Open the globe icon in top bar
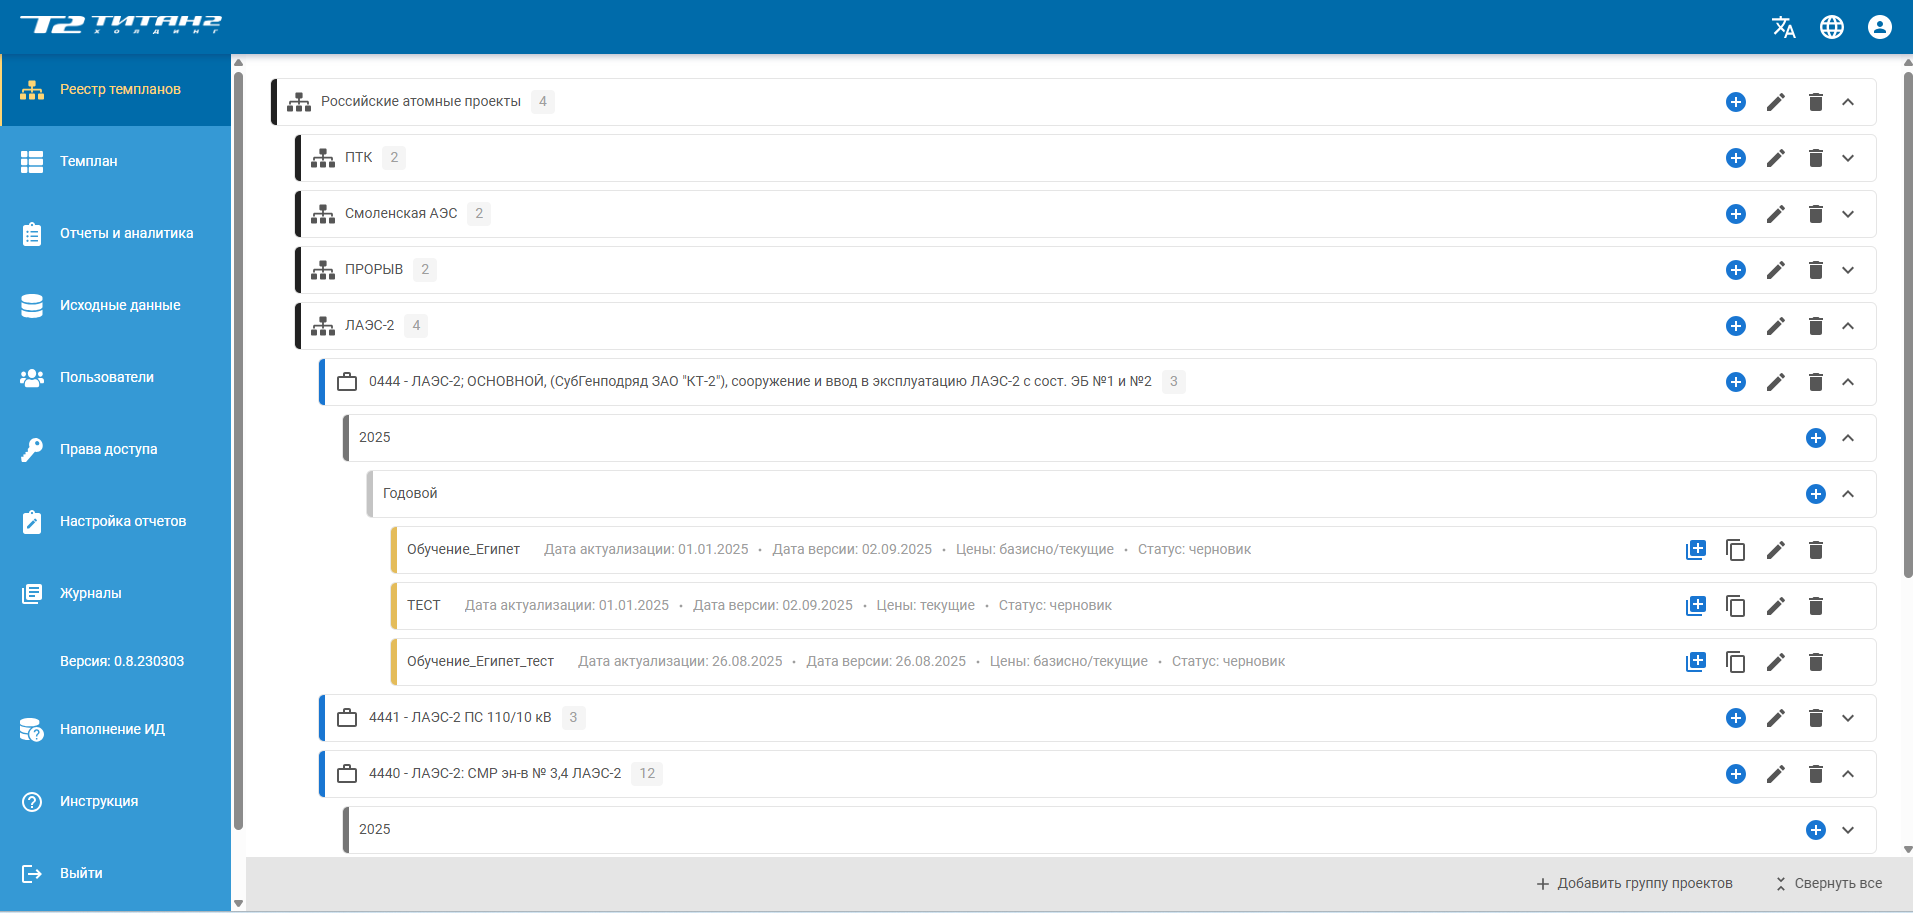Viewport: 1913px width, 913px height. click(1831, 27)
